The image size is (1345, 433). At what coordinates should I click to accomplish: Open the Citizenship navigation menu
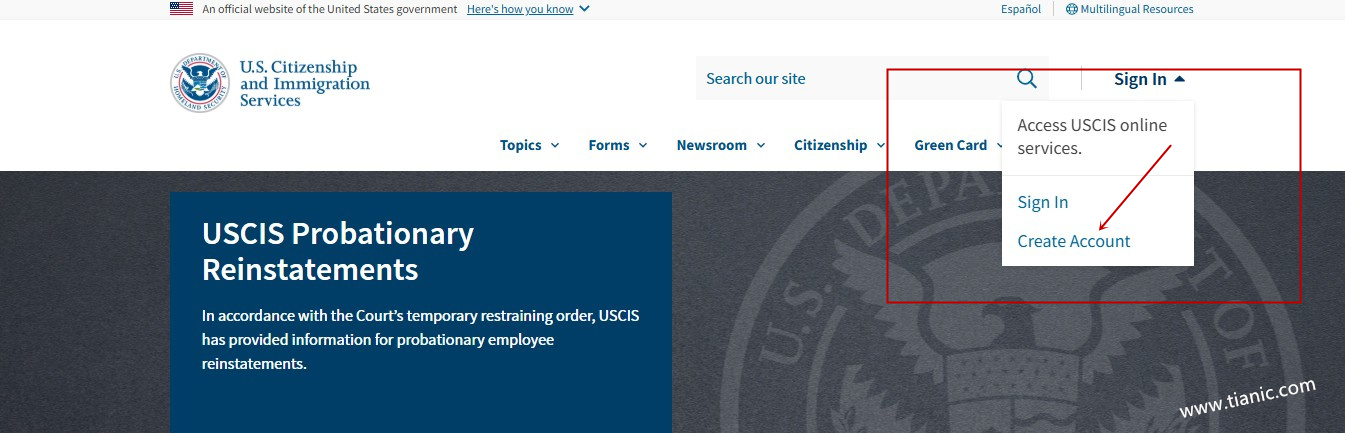coord(840,145)
